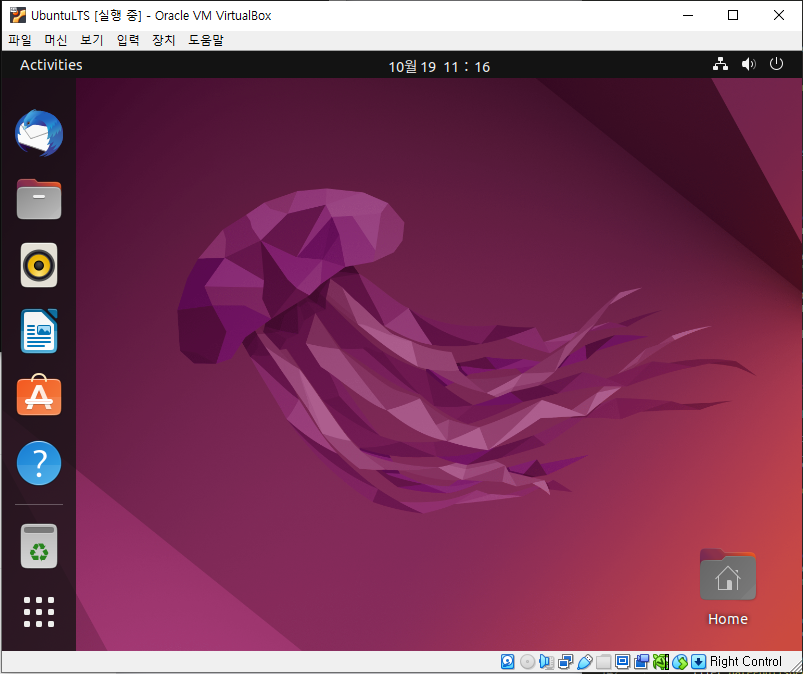This screenshot has height=674, width=803.
Task: Open LibreOffice Writer from the dock
Action: tap(39, 331)
